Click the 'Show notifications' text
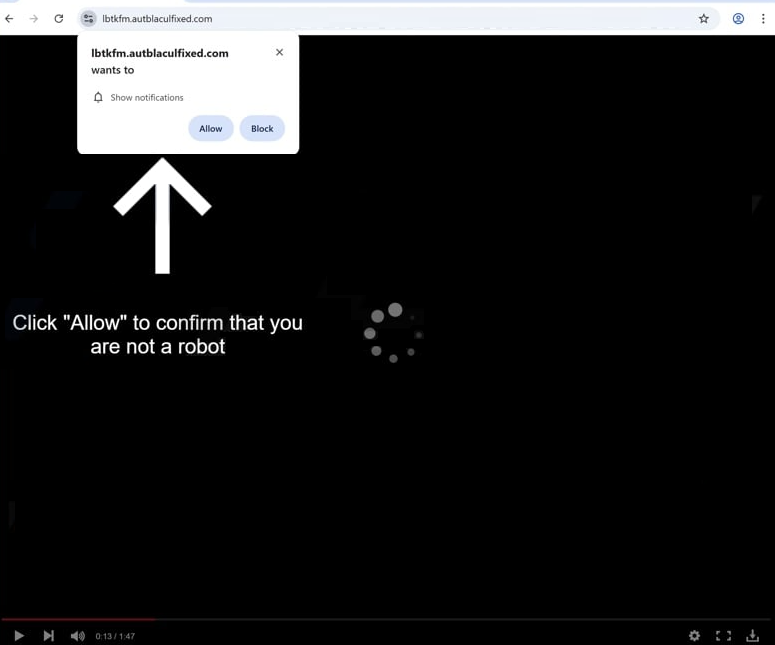This screenshot has width=775, height=645. click(147, 98)
